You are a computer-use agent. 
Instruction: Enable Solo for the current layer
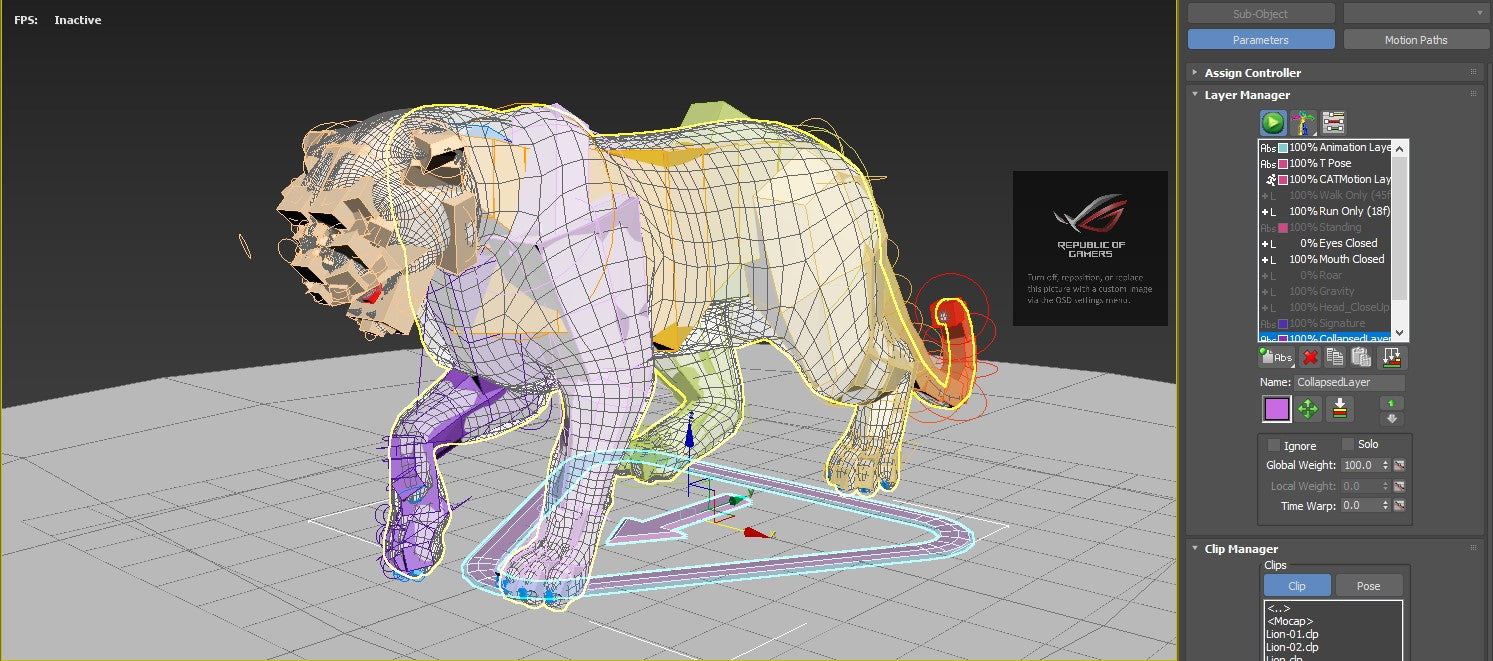(x=1349, y=443)
